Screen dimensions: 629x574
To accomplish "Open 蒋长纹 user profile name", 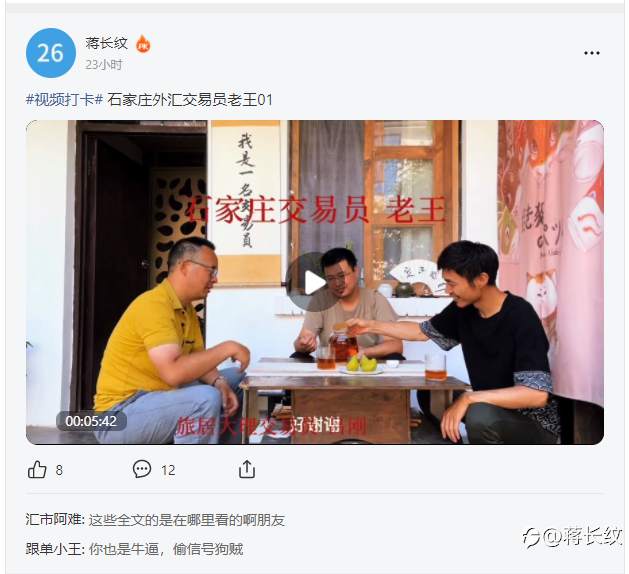I will 106,43.
